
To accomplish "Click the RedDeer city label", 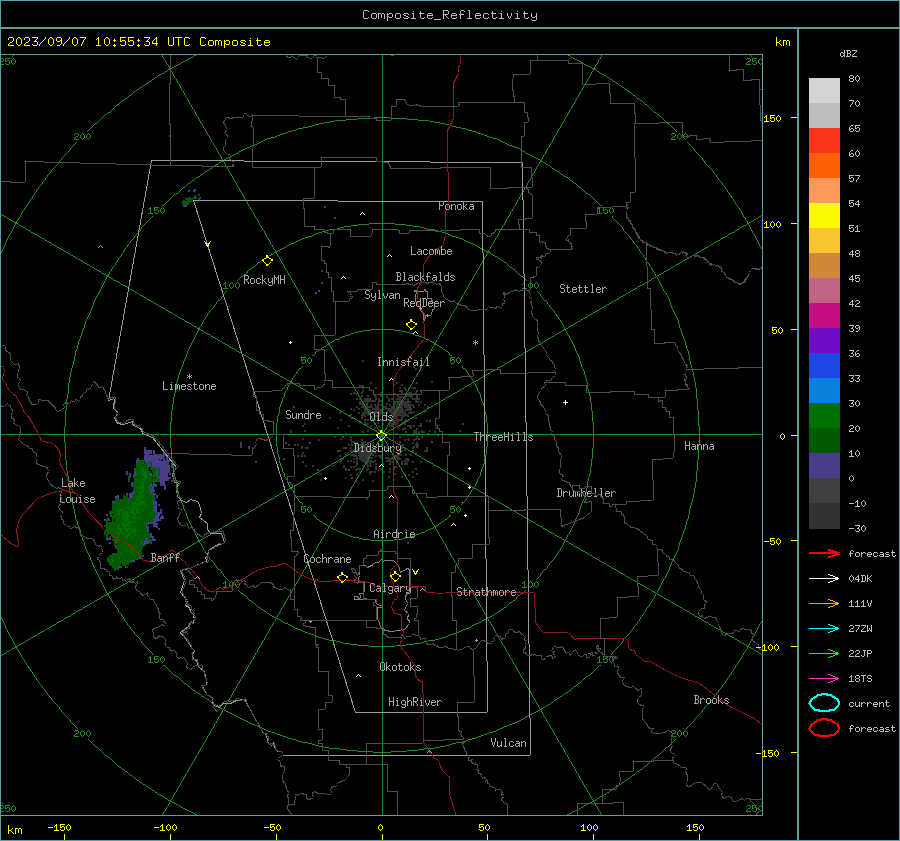I will pos(424,303).
